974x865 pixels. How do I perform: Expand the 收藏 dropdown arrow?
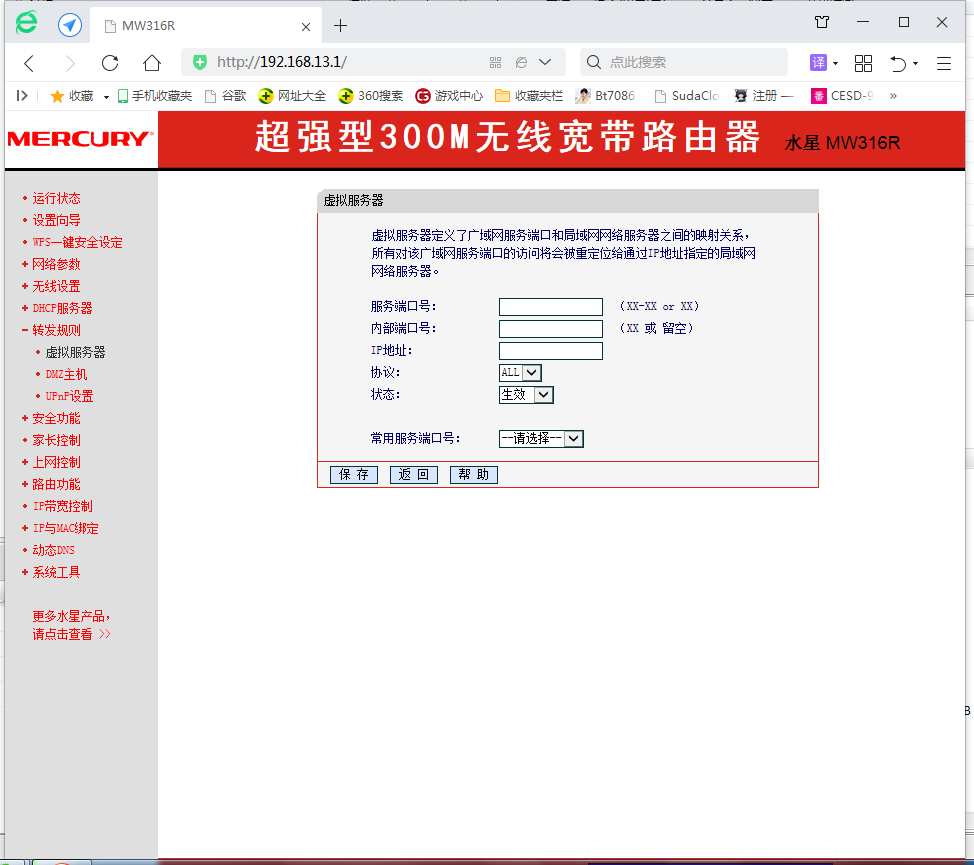[106, 97]
